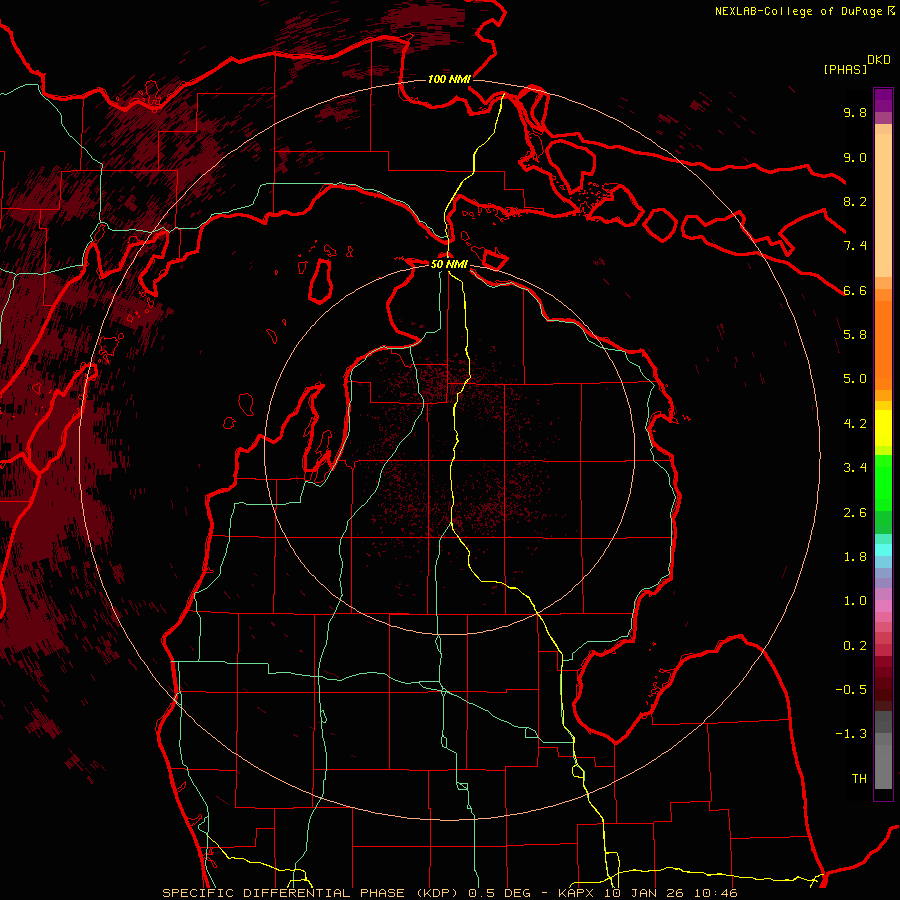
Task: Click the DKD product code text
Action: point(879,60)
